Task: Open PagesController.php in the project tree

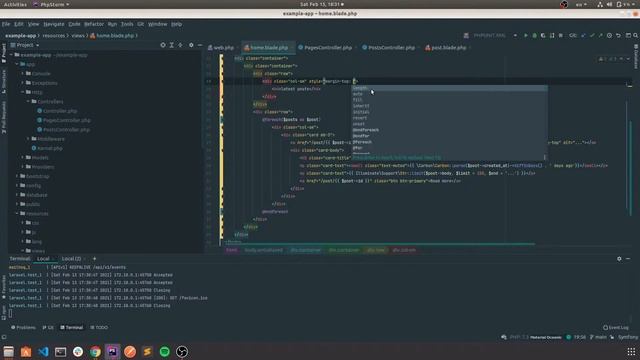Action: 64,120
